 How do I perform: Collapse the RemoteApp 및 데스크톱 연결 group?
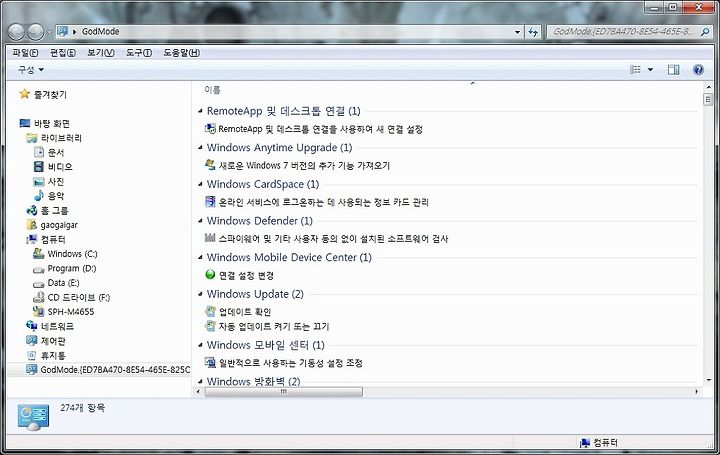tap(200, 111)
